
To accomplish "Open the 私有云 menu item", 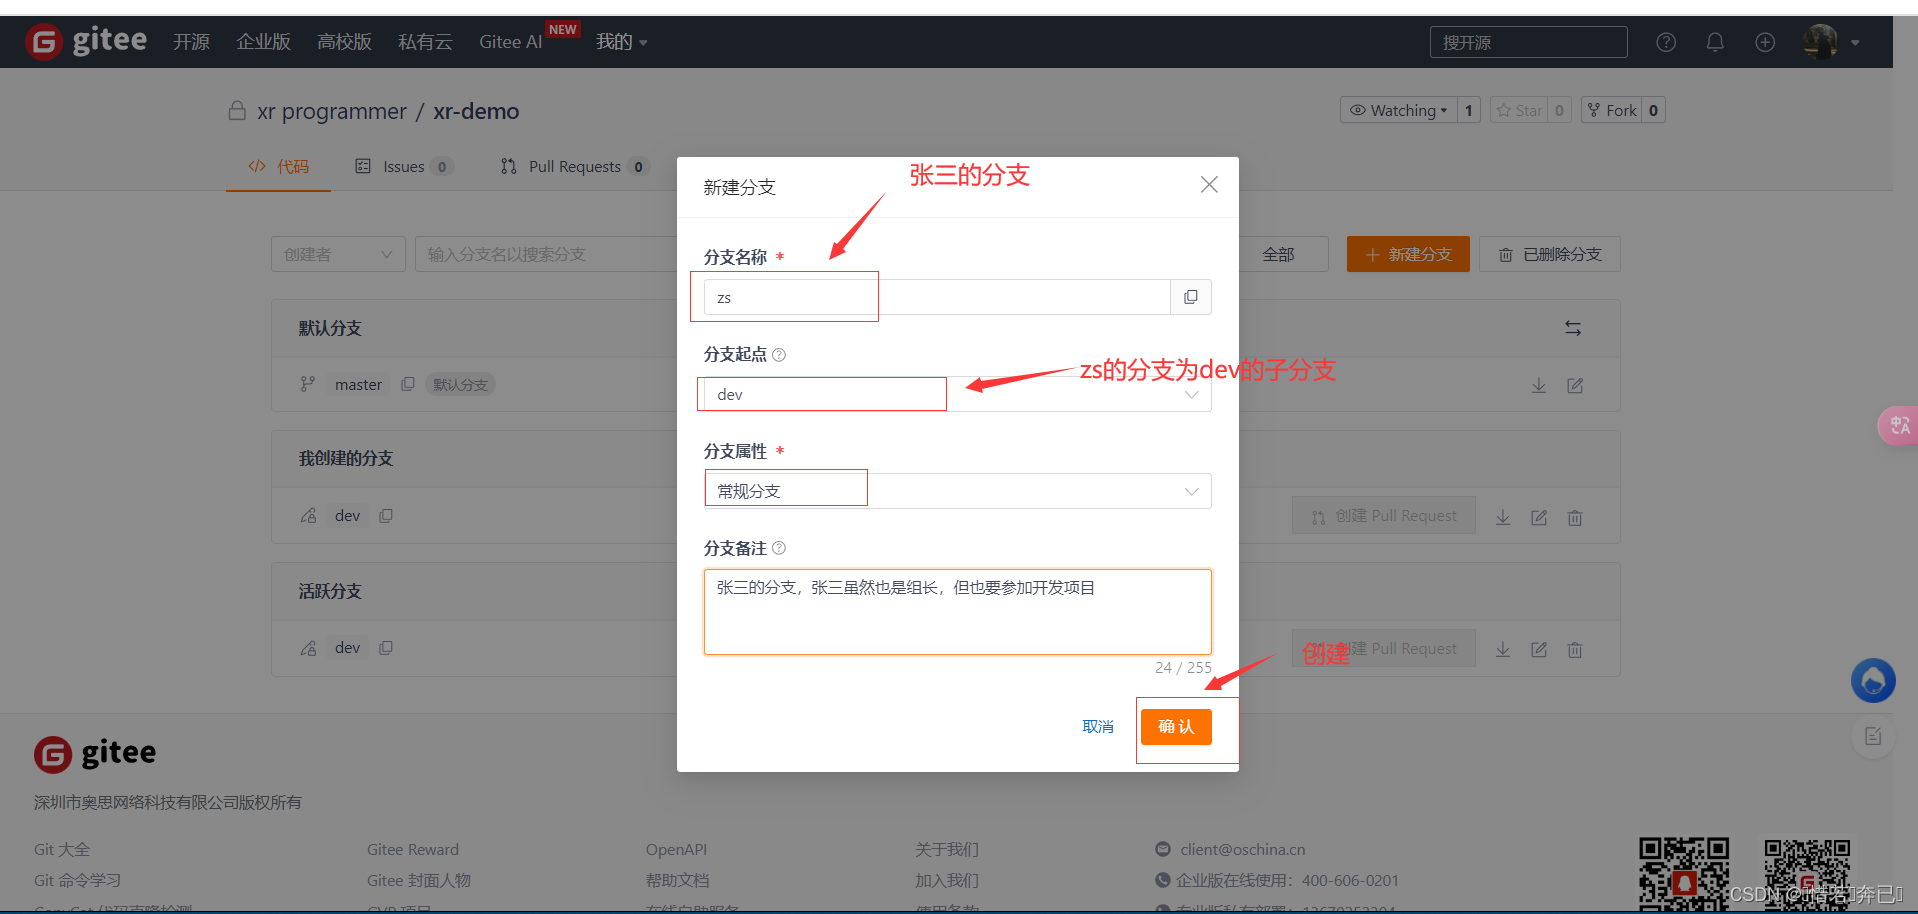I will [425, 42].
